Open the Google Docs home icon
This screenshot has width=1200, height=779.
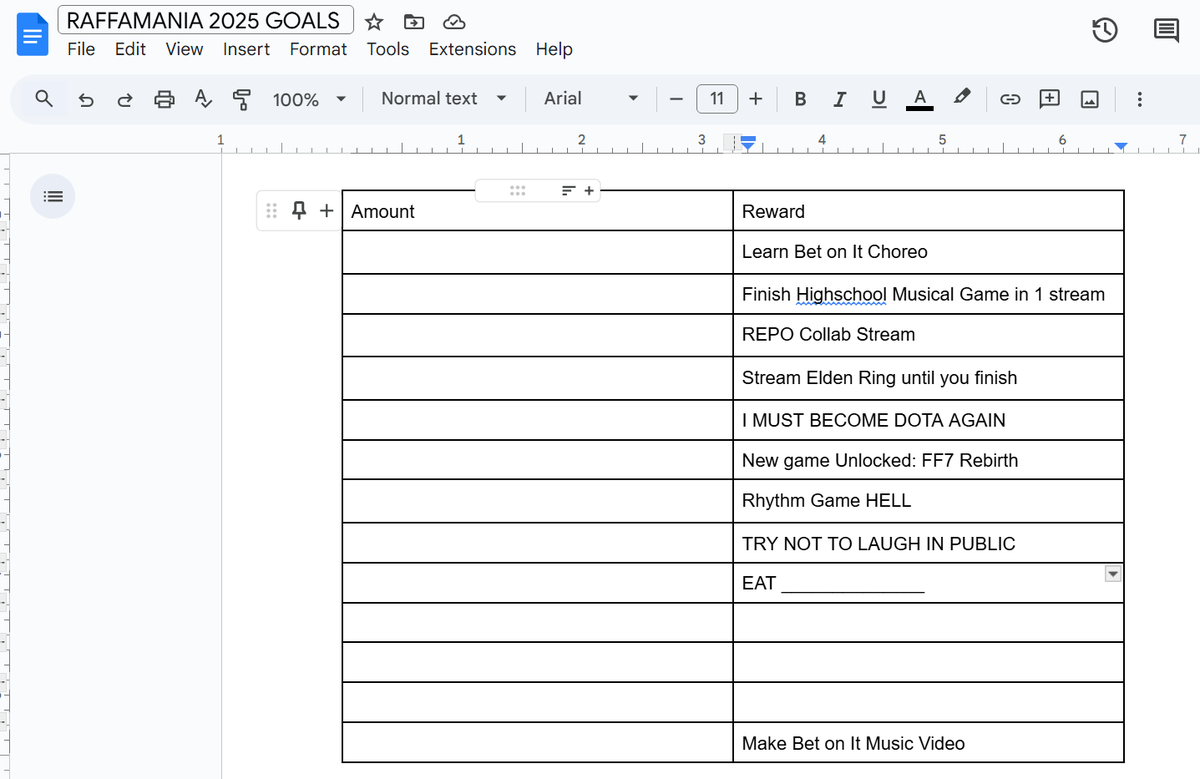pyautogui.click(x=33, y=35)
